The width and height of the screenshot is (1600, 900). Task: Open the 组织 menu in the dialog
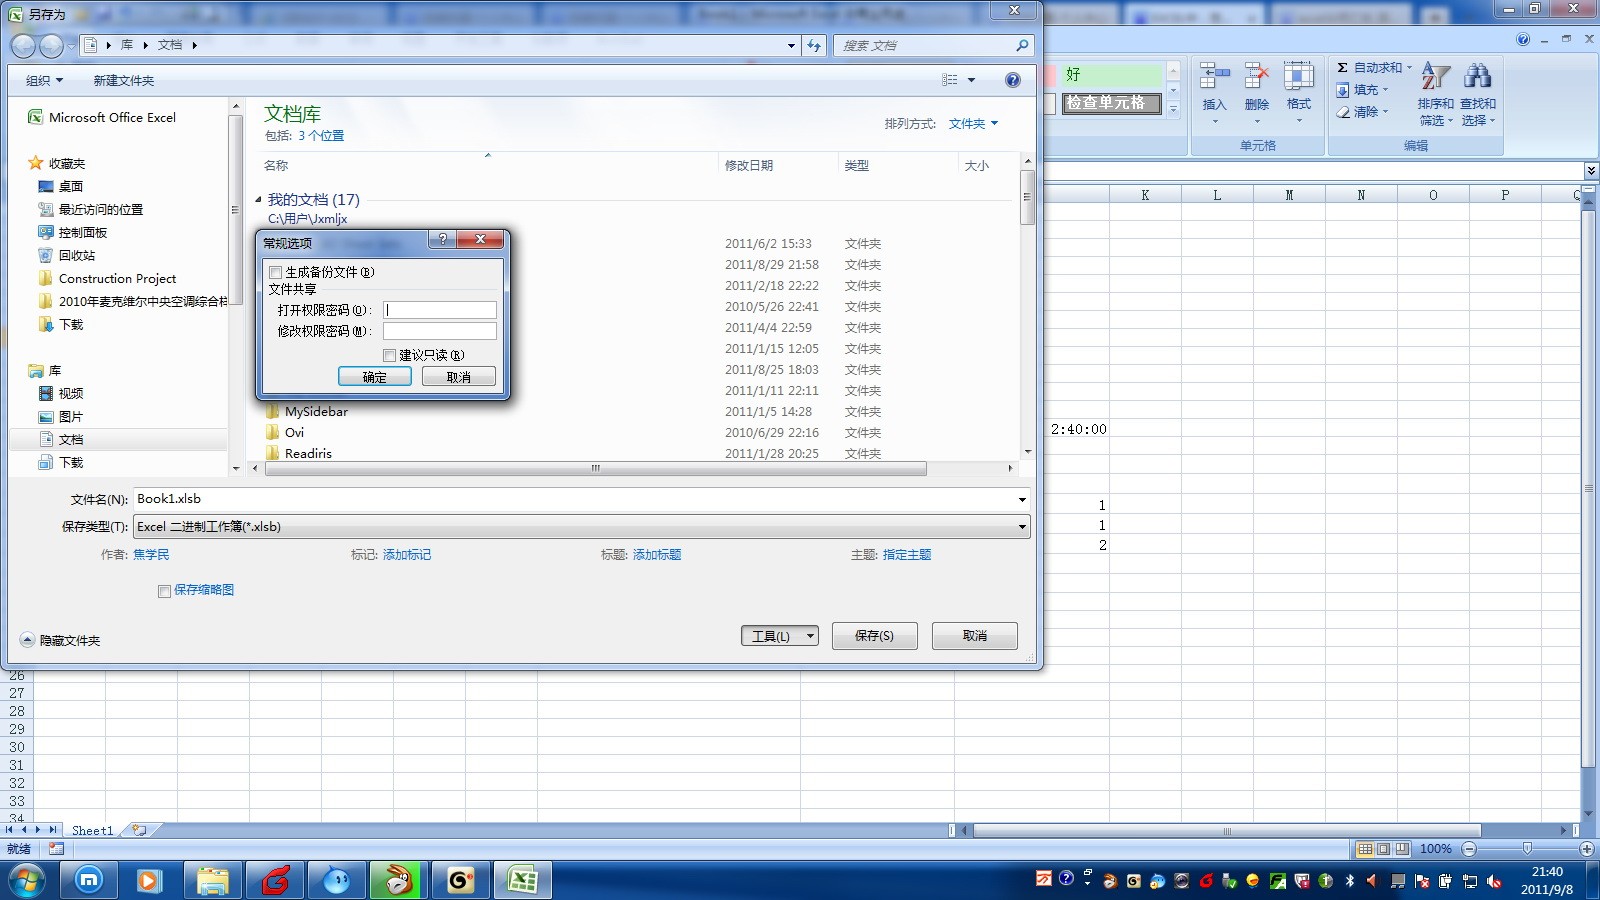[44, 80]
